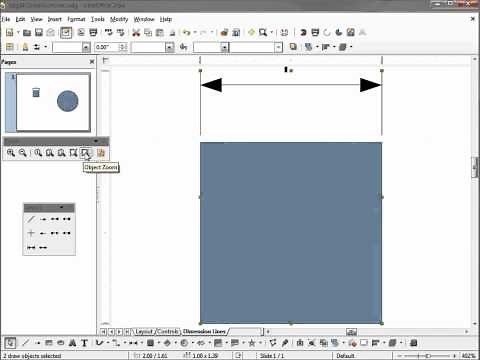Open the Edit menu
Viewport: 480px width, 360px height.
click(20, 19)
